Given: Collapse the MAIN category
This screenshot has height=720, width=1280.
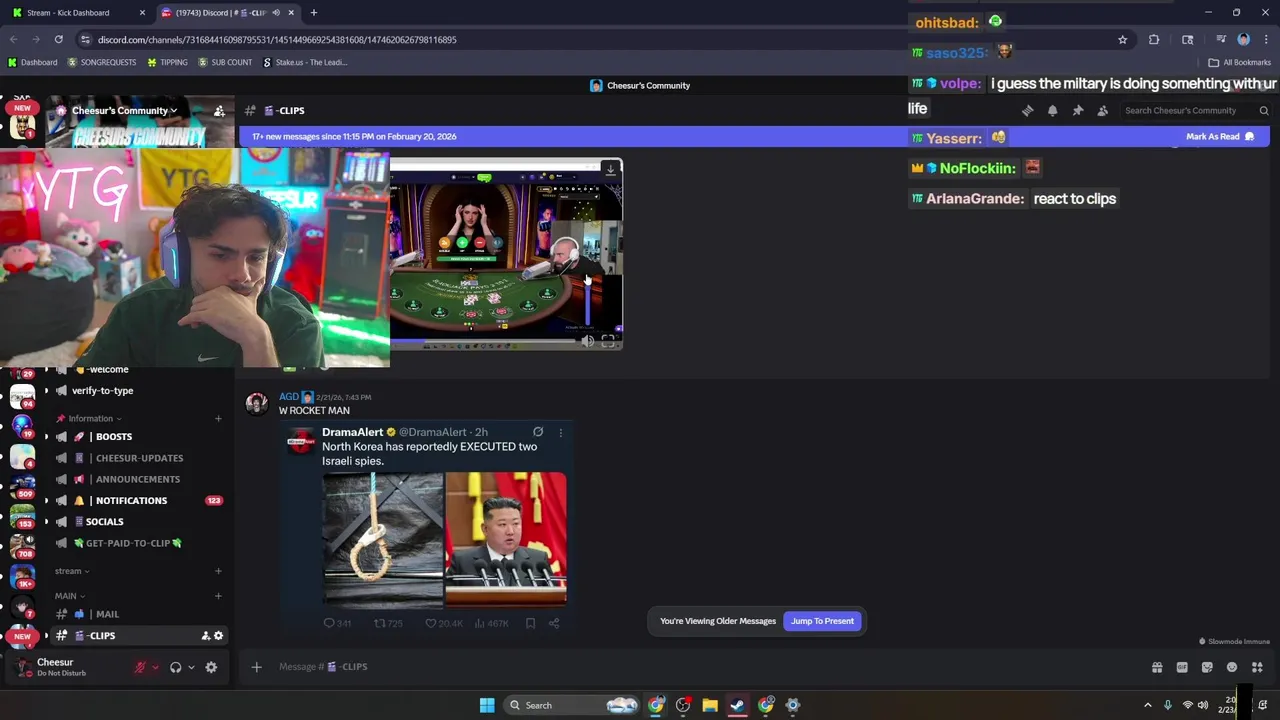Looking at the screenshot, I should (70, 596).
